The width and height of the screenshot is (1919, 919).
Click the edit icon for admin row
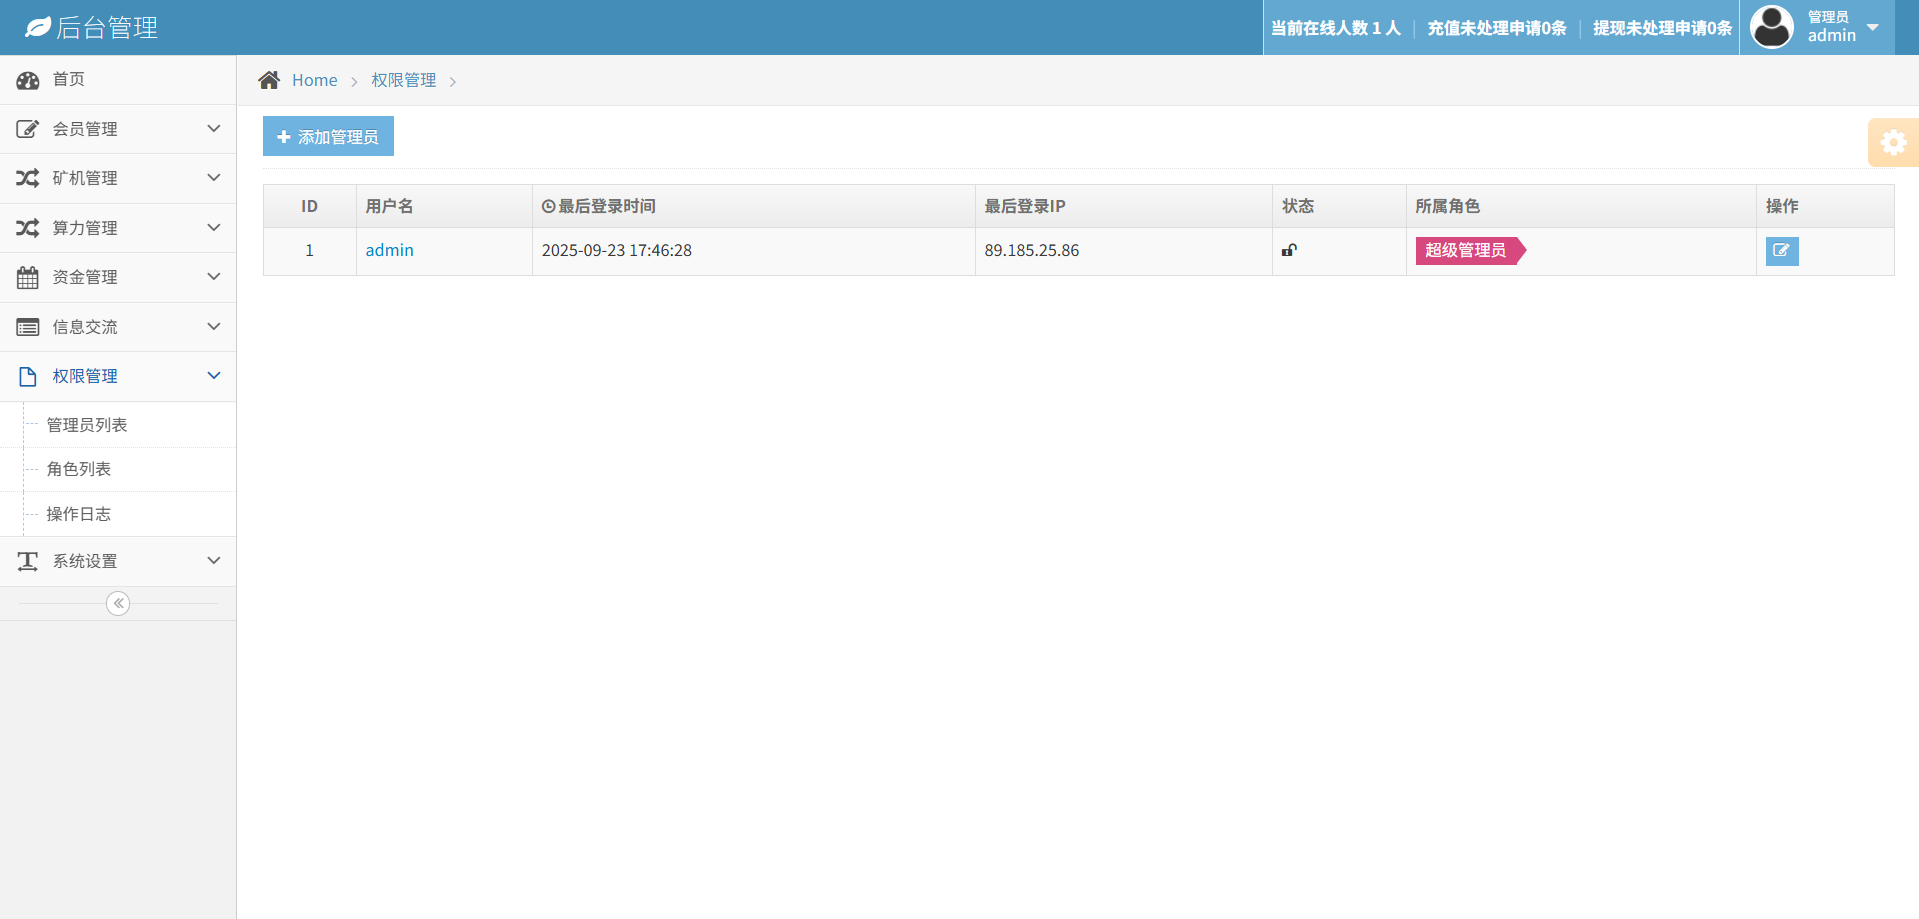[x=1781, y=251]
